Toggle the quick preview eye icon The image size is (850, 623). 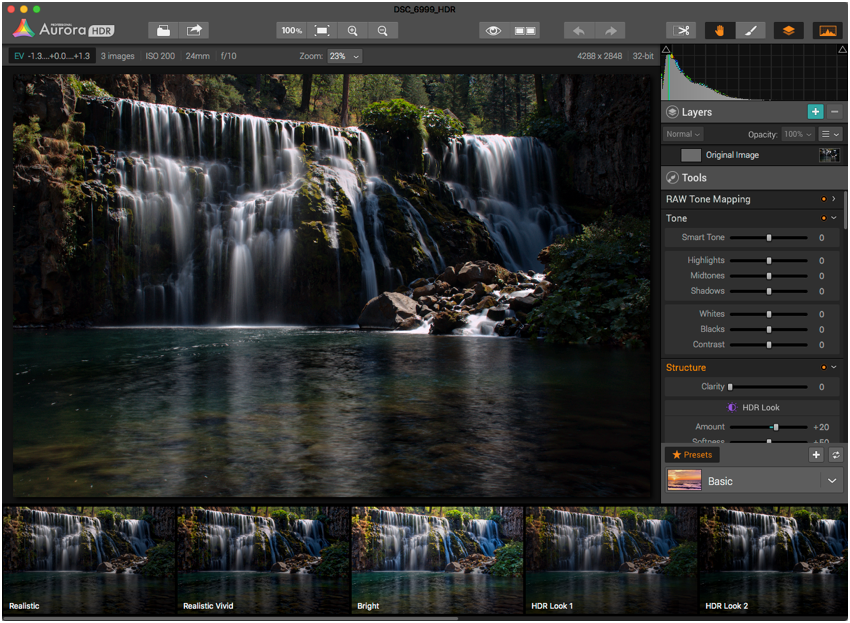[493, 31]
